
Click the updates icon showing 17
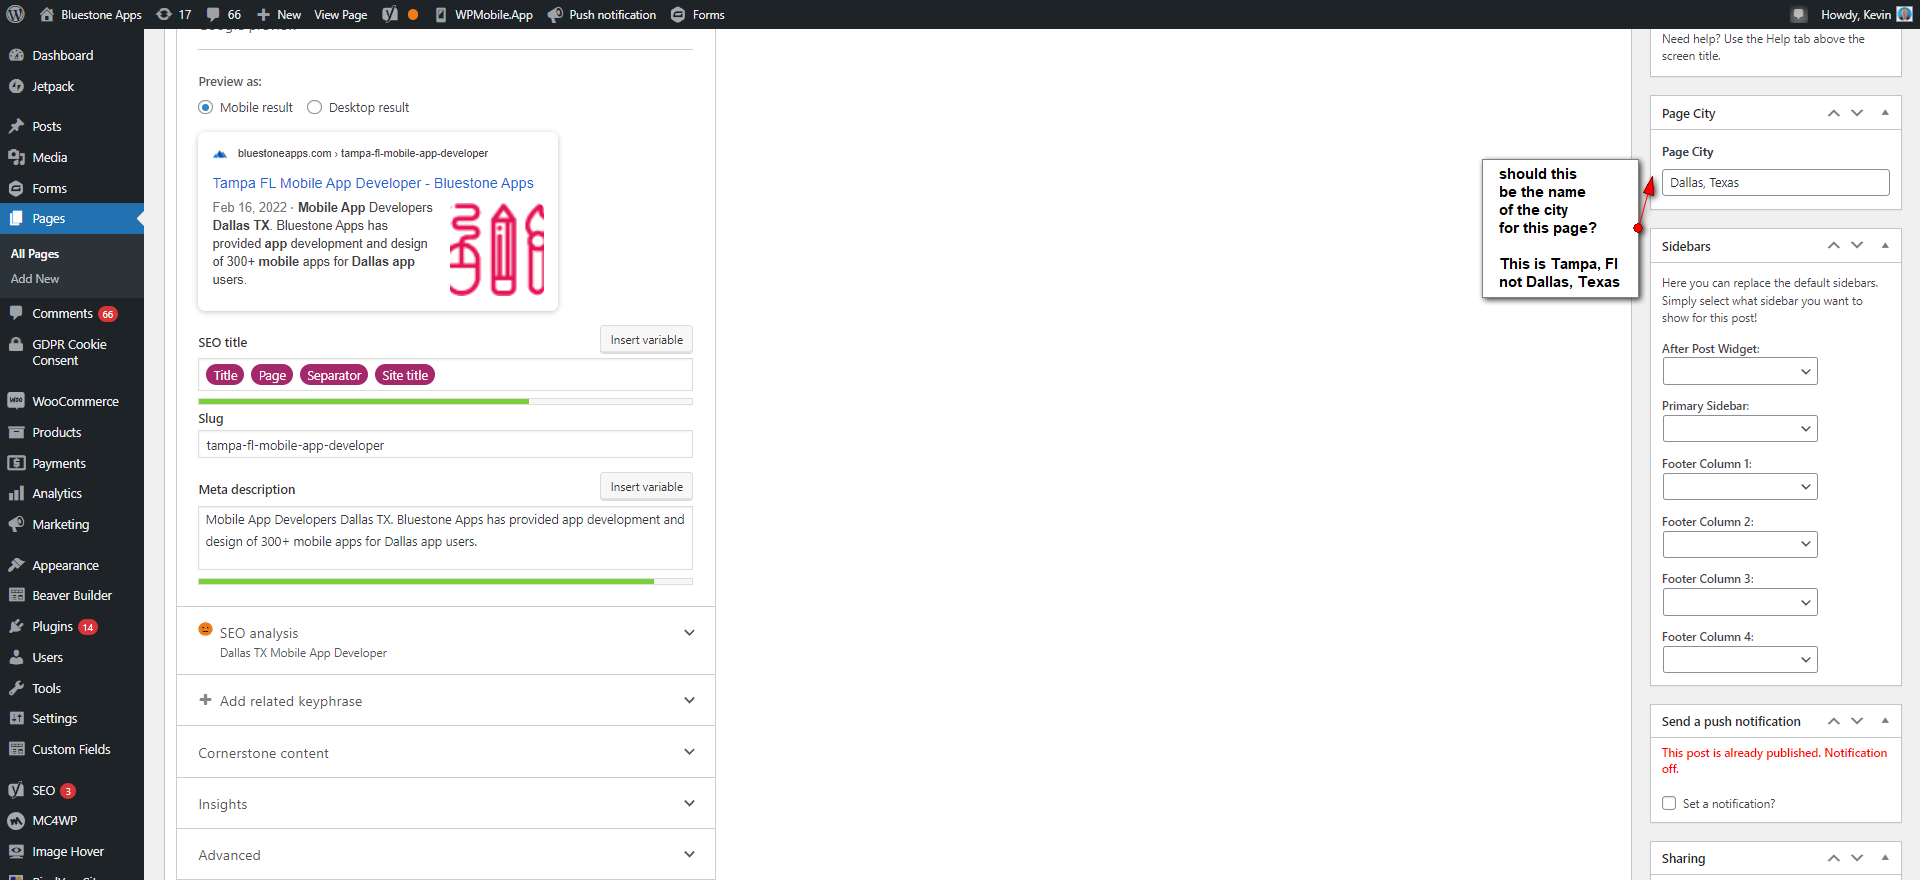174,14
